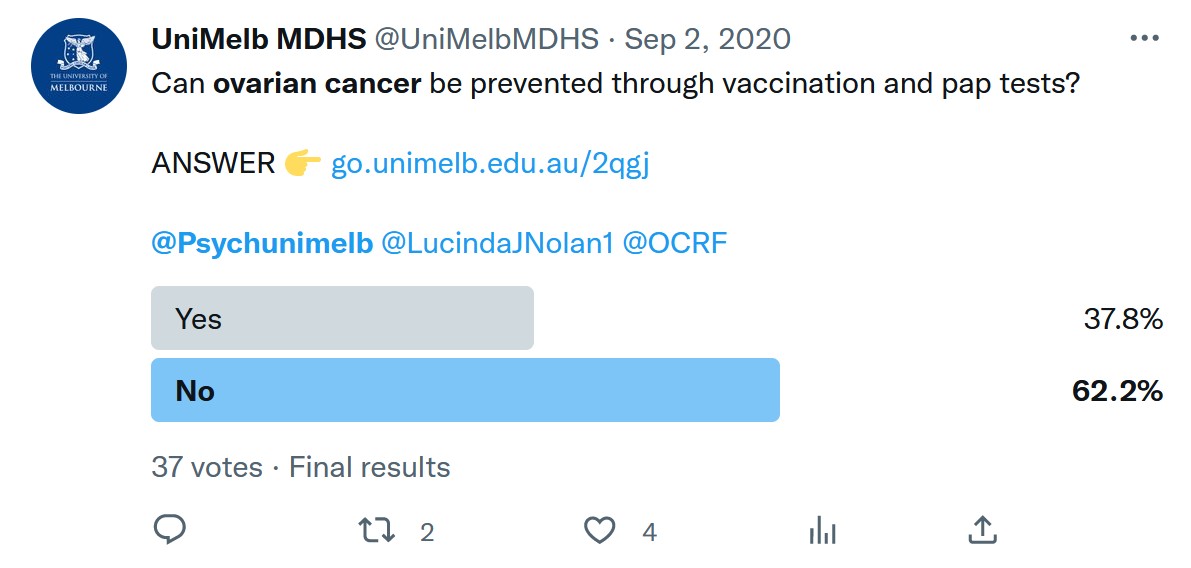1191x568 pixels.
Task: Visit @Psychunimelb mention
Action: 262,243
